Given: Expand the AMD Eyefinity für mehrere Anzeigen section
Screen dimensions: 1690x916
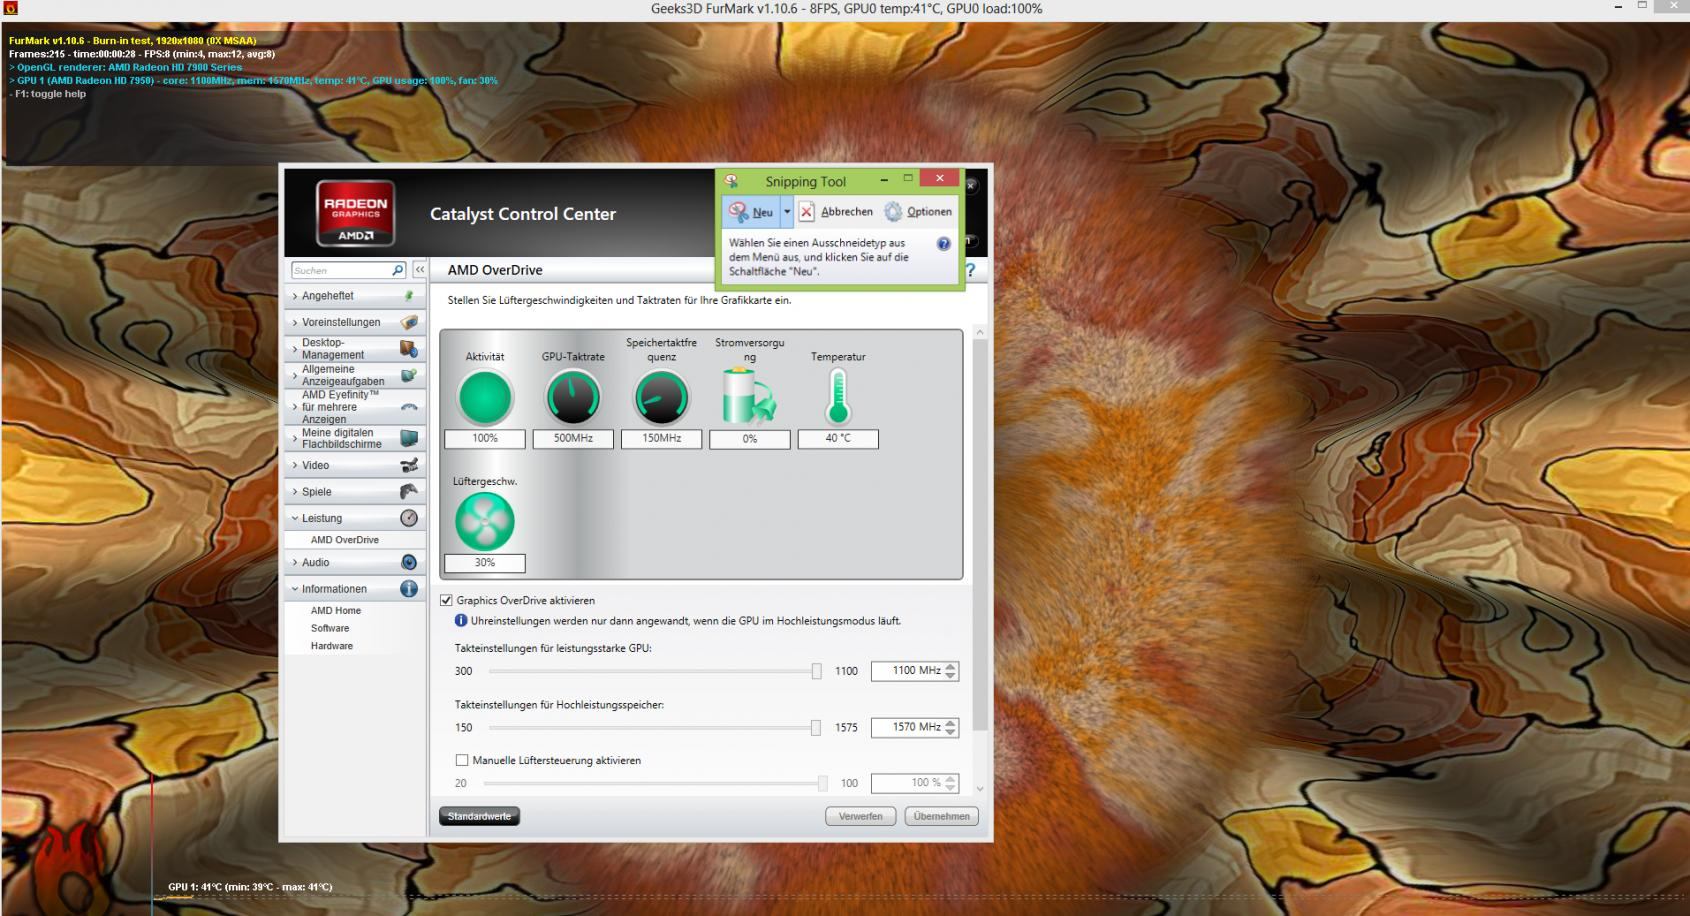Looking at the screenshot, I should coord(295,407).
